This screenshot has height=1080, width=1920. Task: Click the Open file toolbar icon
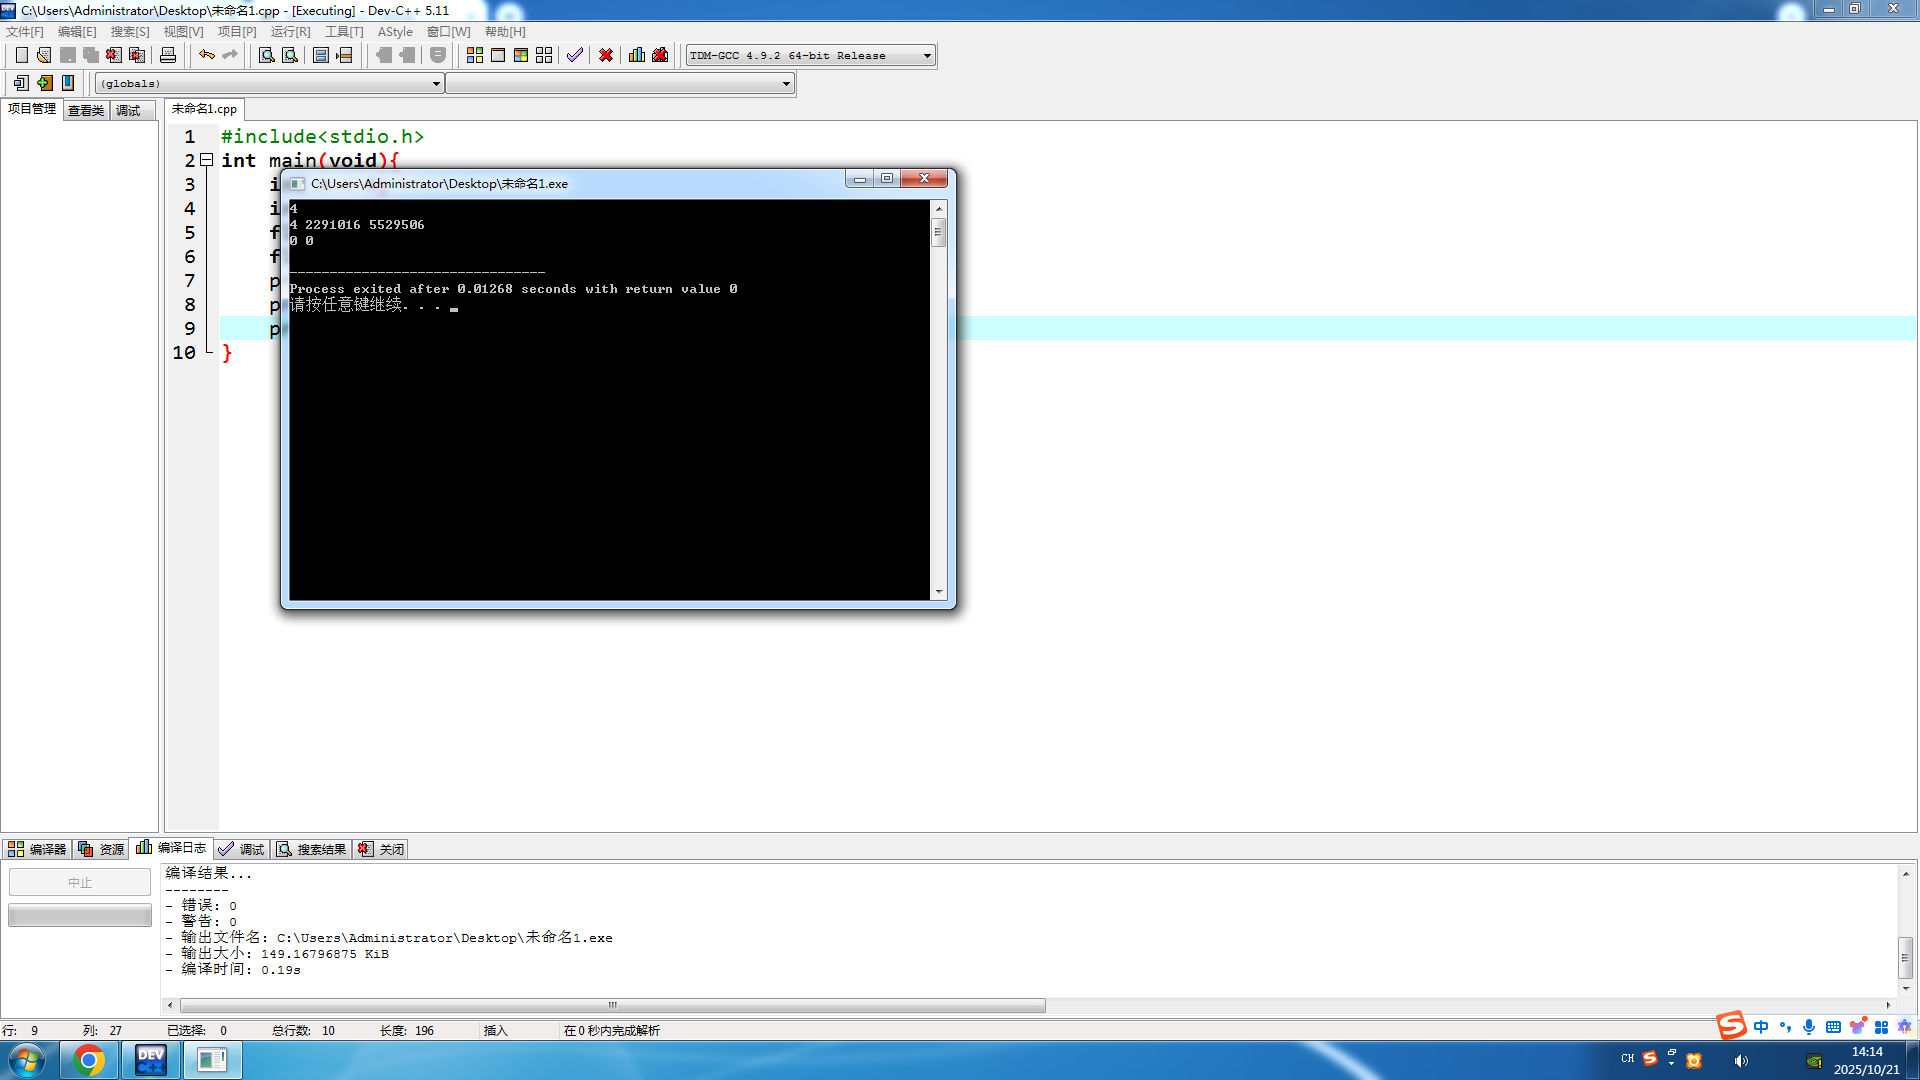point(44,55)
